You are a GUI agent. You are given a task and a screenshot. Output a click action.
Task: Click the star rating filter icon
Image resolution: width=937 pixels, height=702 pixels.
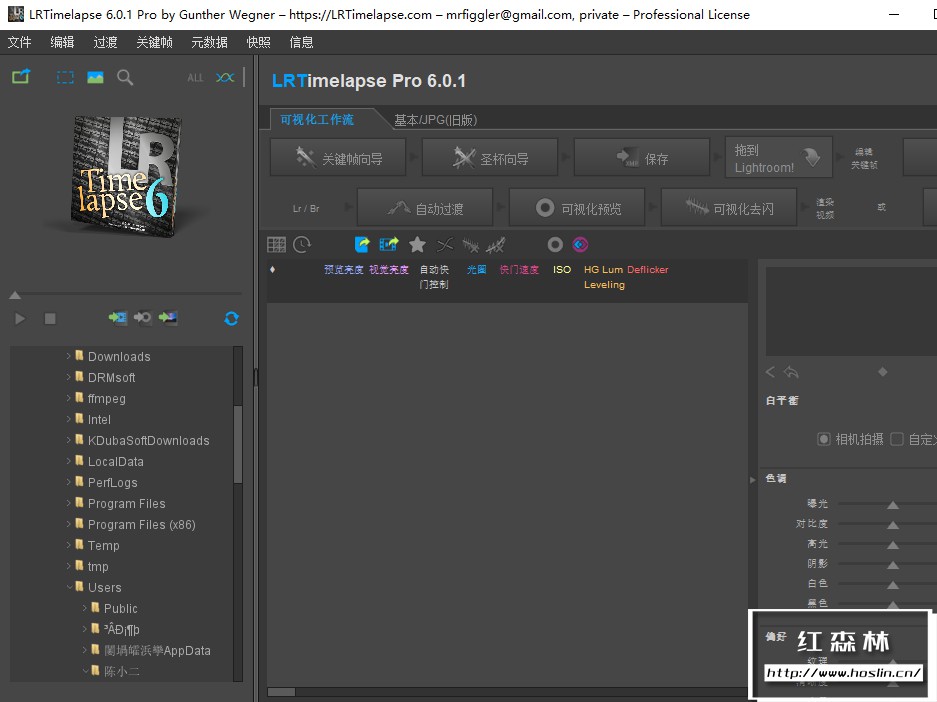pyautogui.click(x=417, y=244)
